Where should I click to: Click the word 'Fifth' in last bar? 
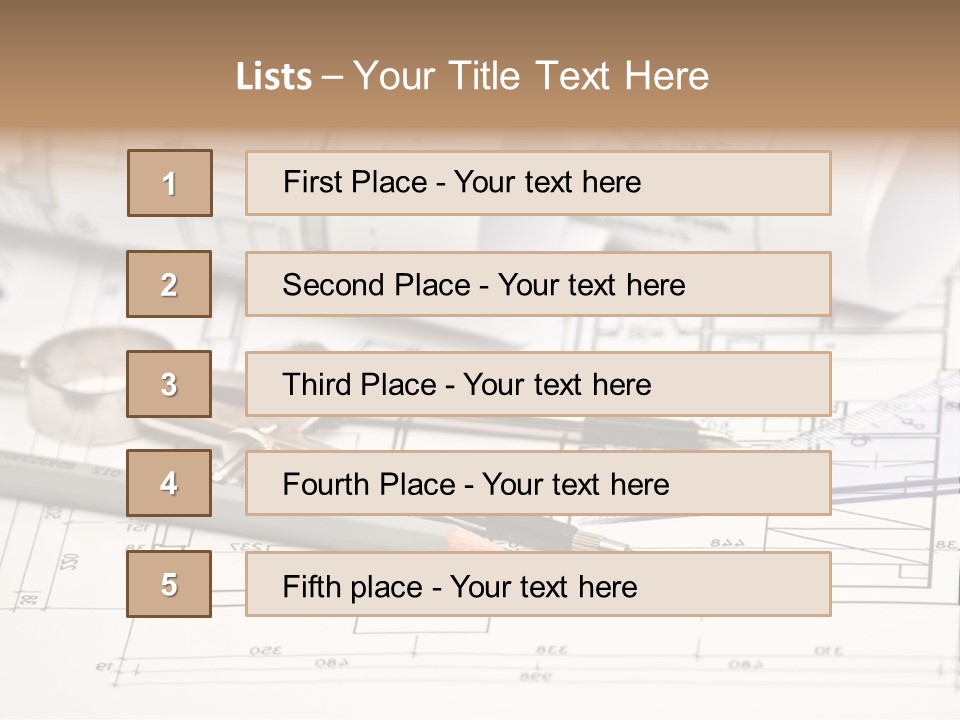pyautogui.click(x=311, y=586)
